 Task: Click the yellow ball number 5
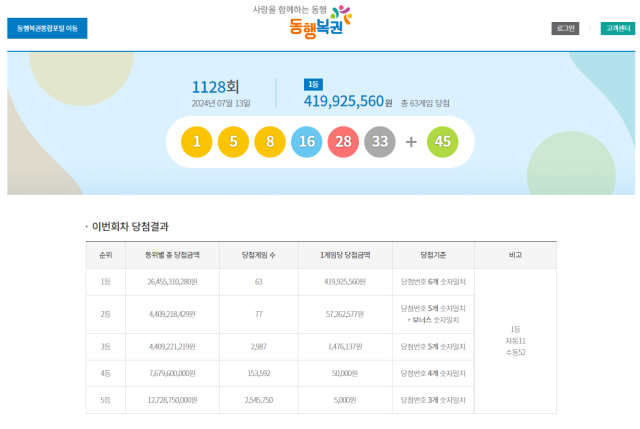[233, 142]
